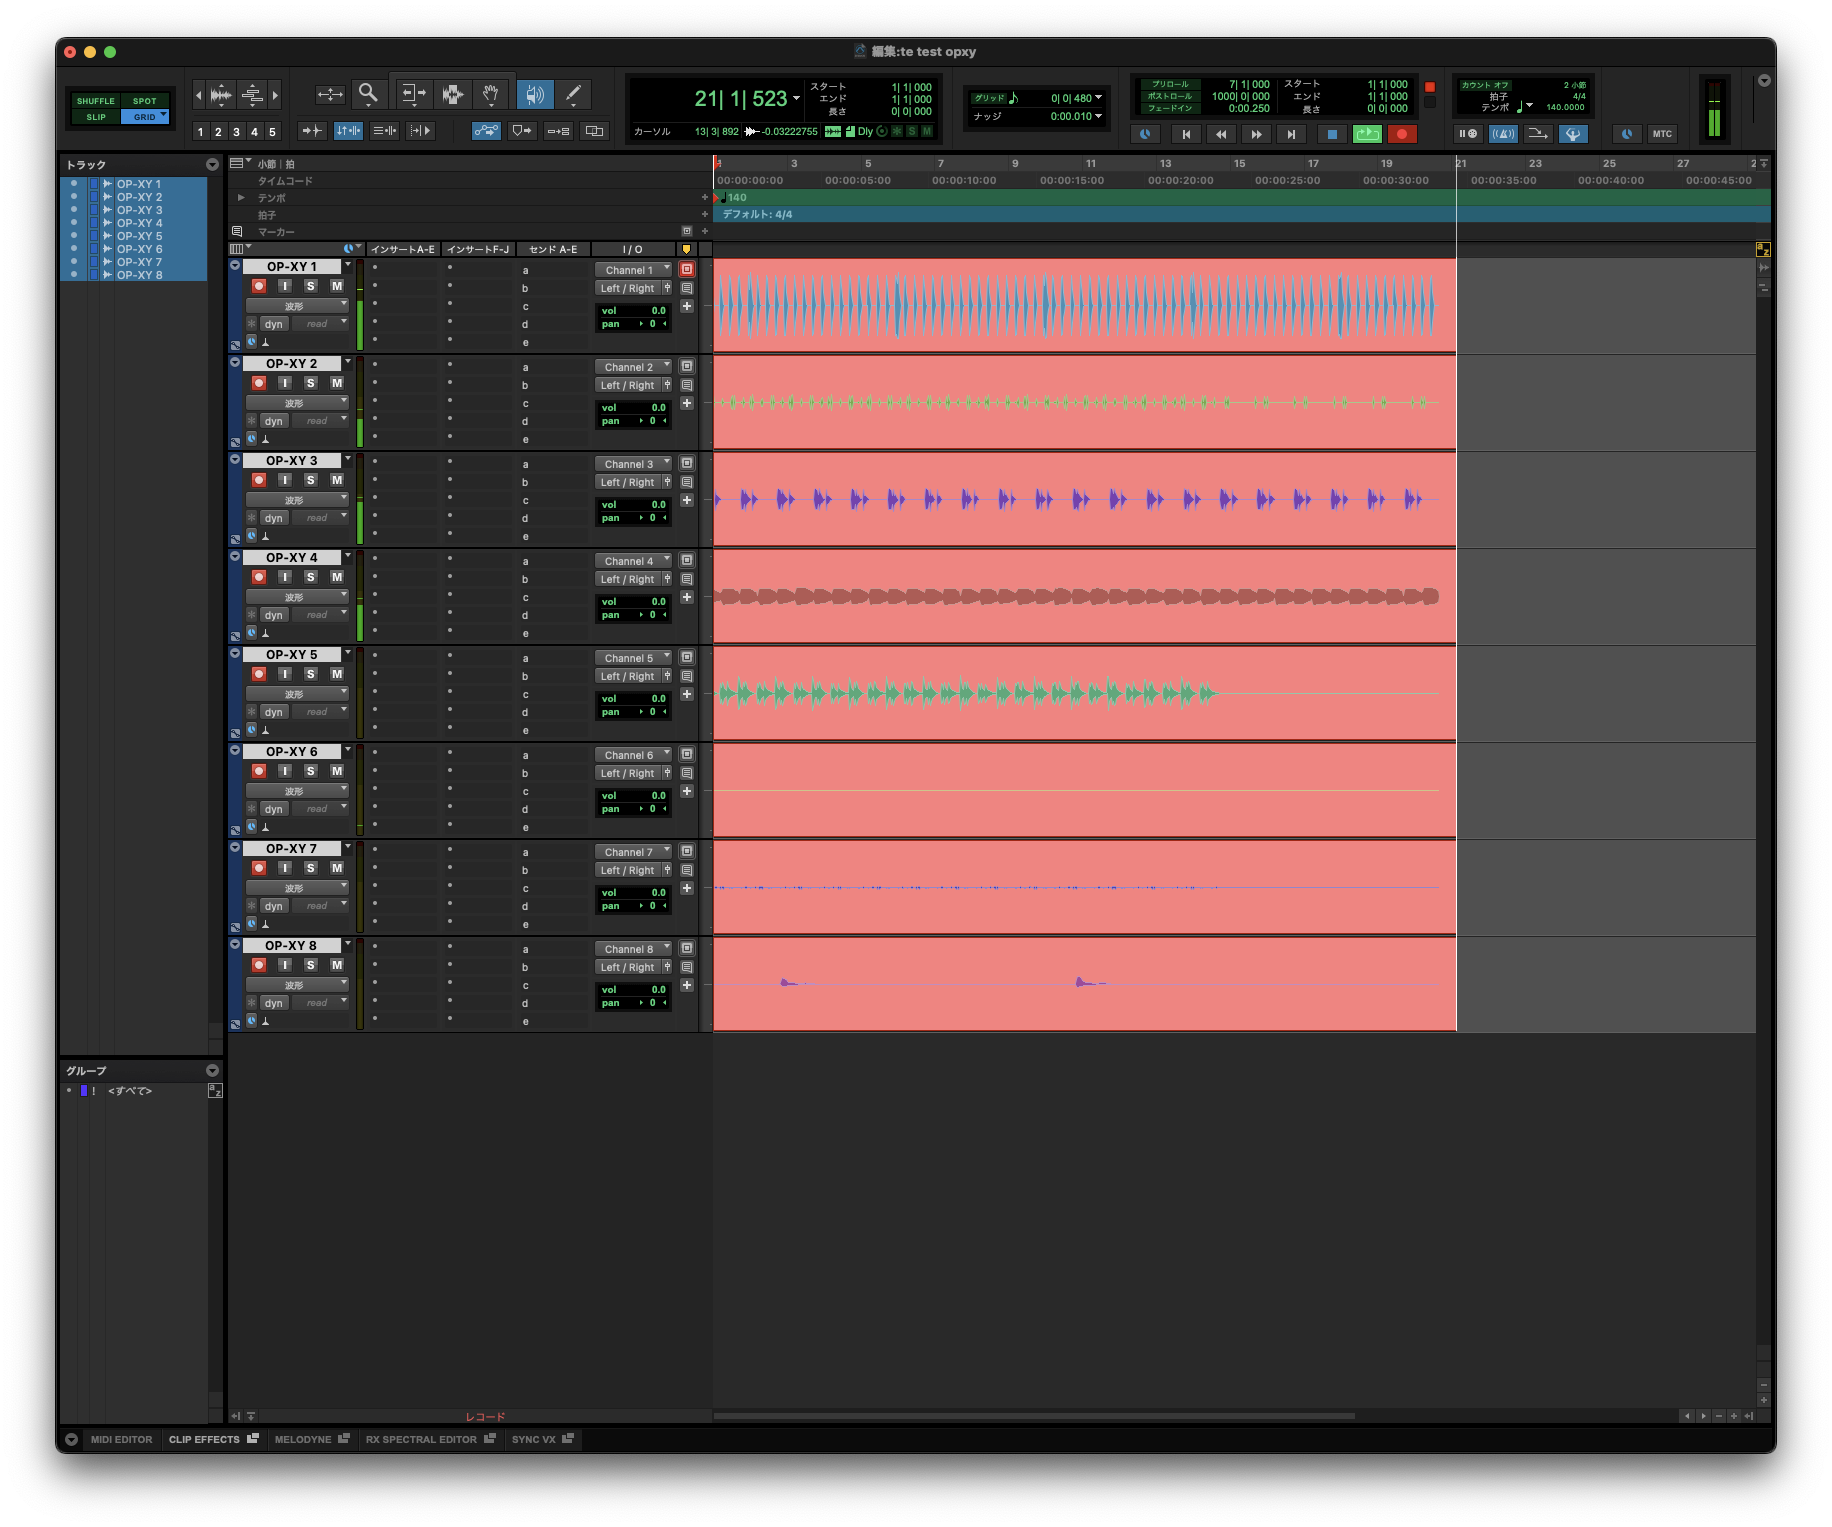Open the CLIP EFFECTS tab
This screenshot has width=1832, height=1527.
coord(213,1440)
